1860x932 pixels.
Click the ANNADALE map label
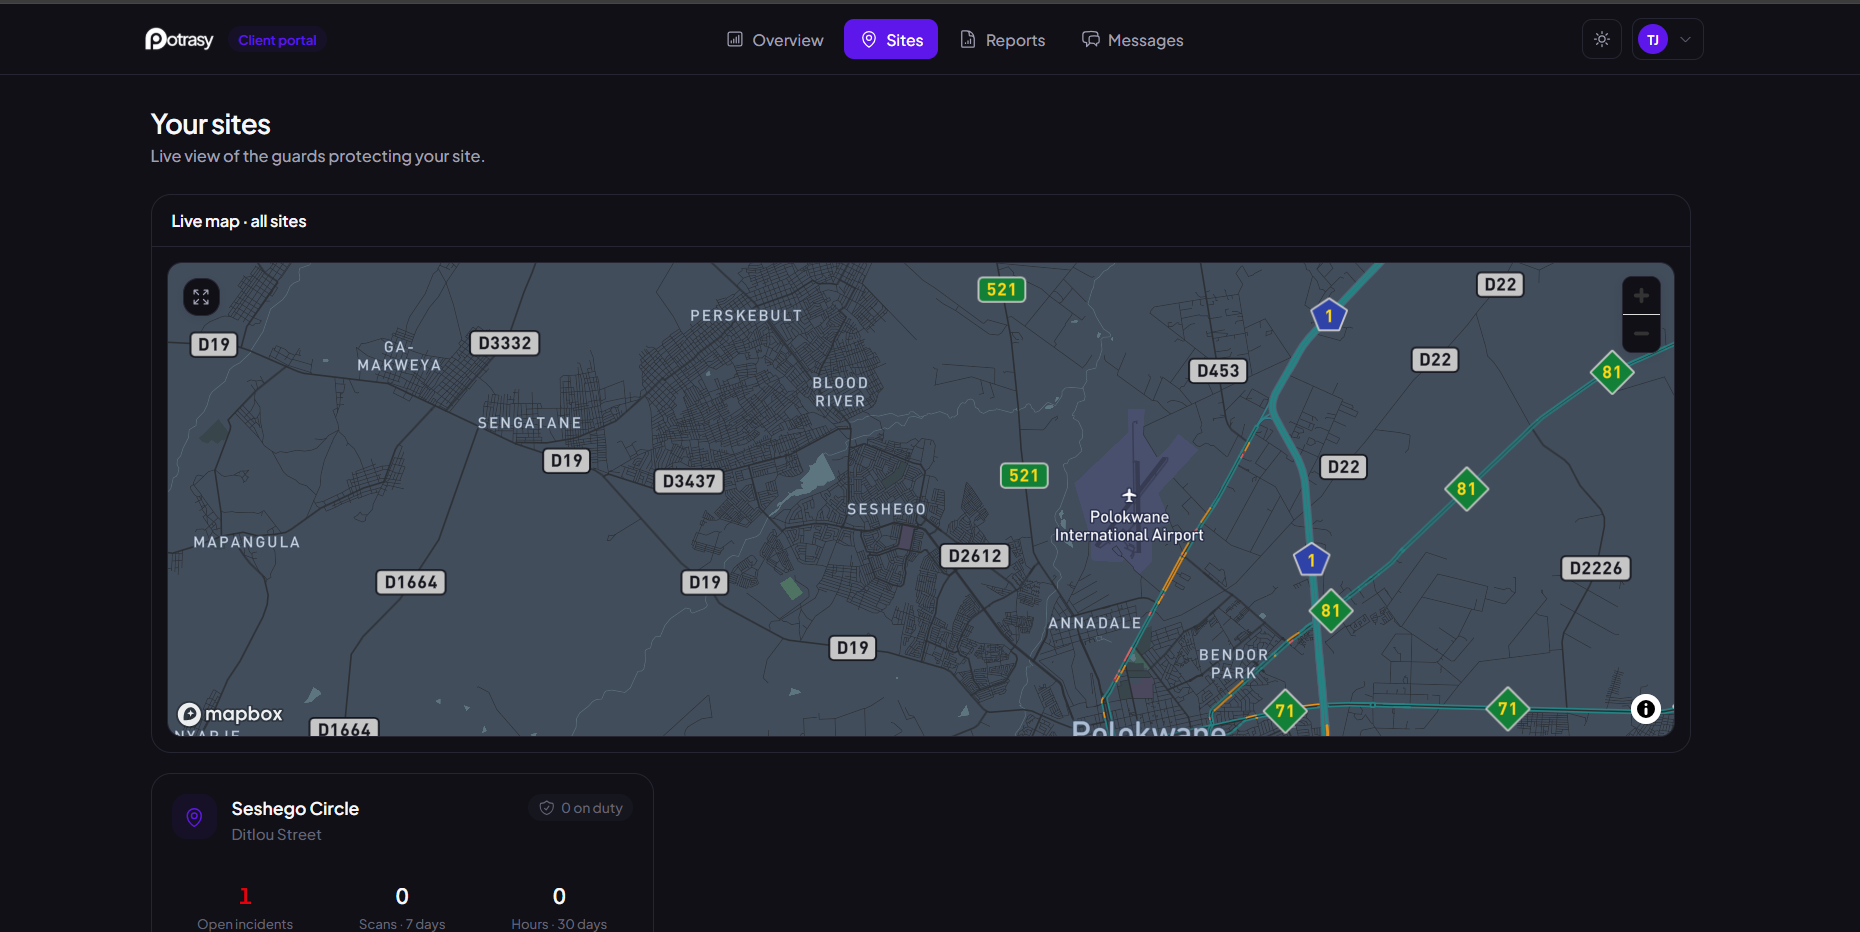[1095, 623]
